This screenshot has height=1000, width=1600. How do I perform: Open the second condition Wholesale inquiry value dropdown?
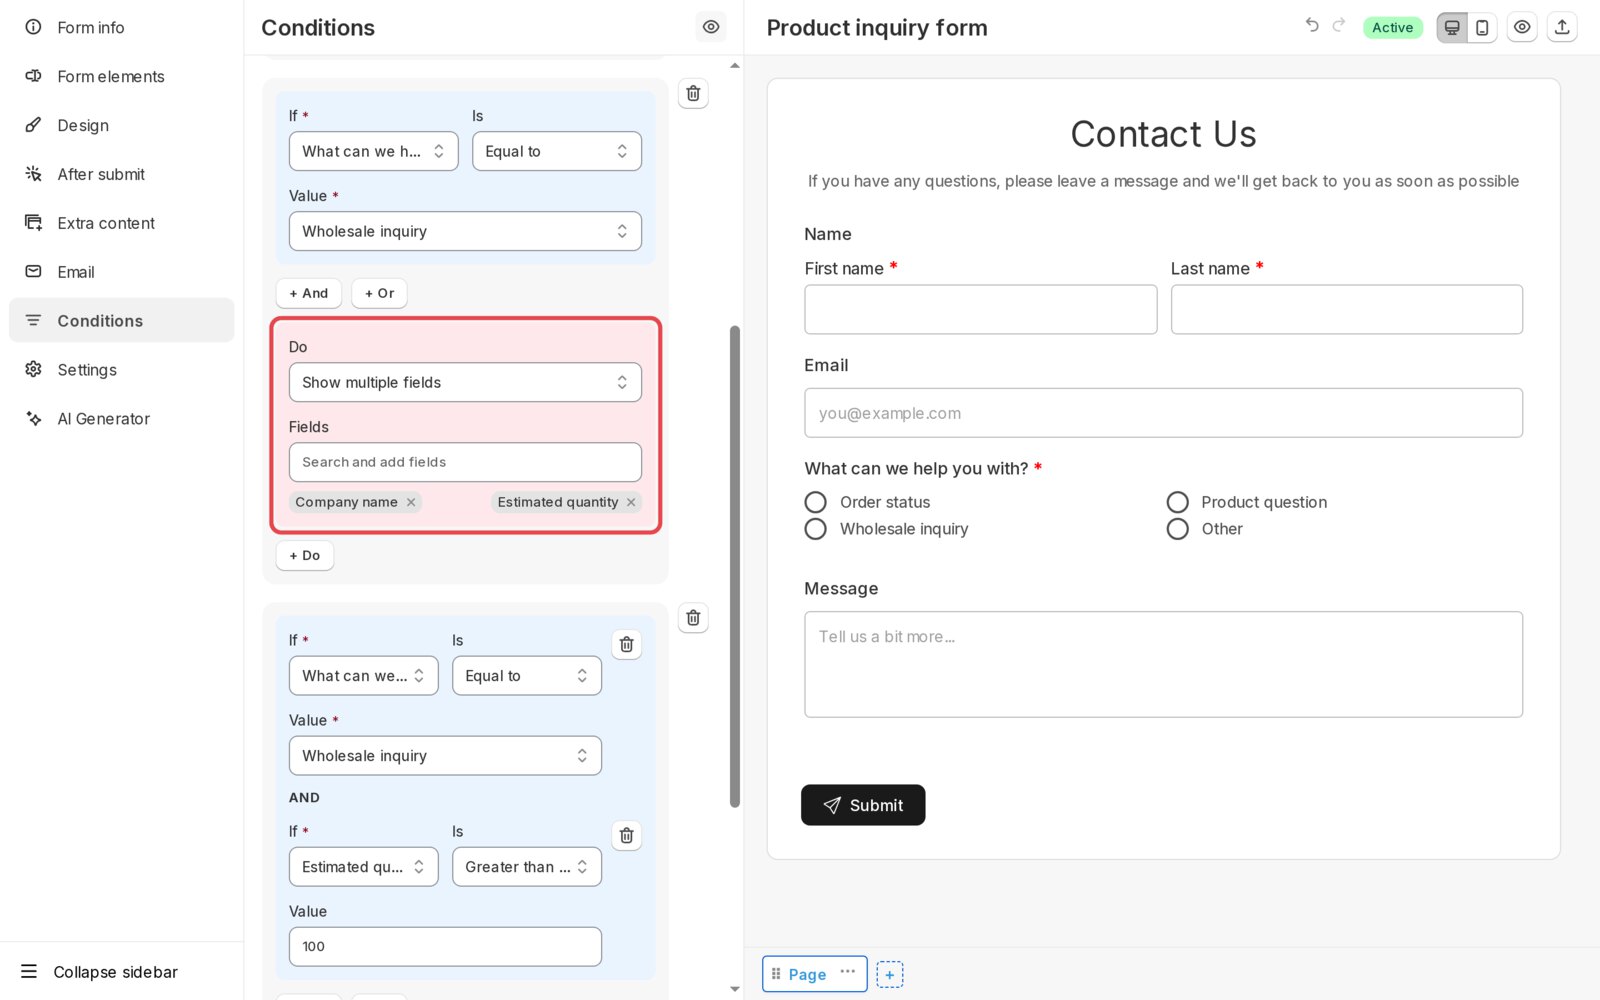(445, 756)
